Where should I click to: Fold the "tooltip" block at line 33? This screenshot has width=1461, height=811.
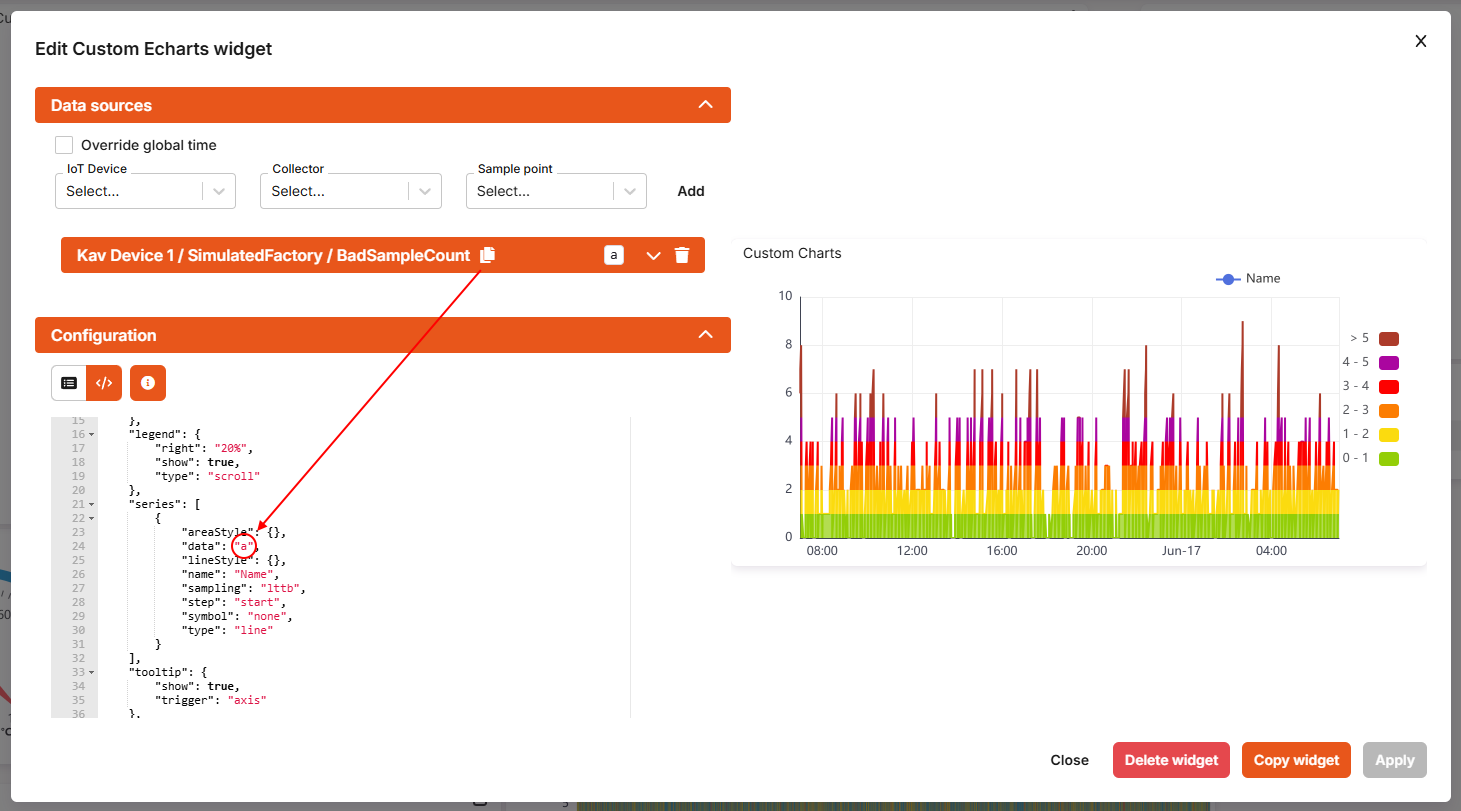pyautogui.click(x=91, y=673)
